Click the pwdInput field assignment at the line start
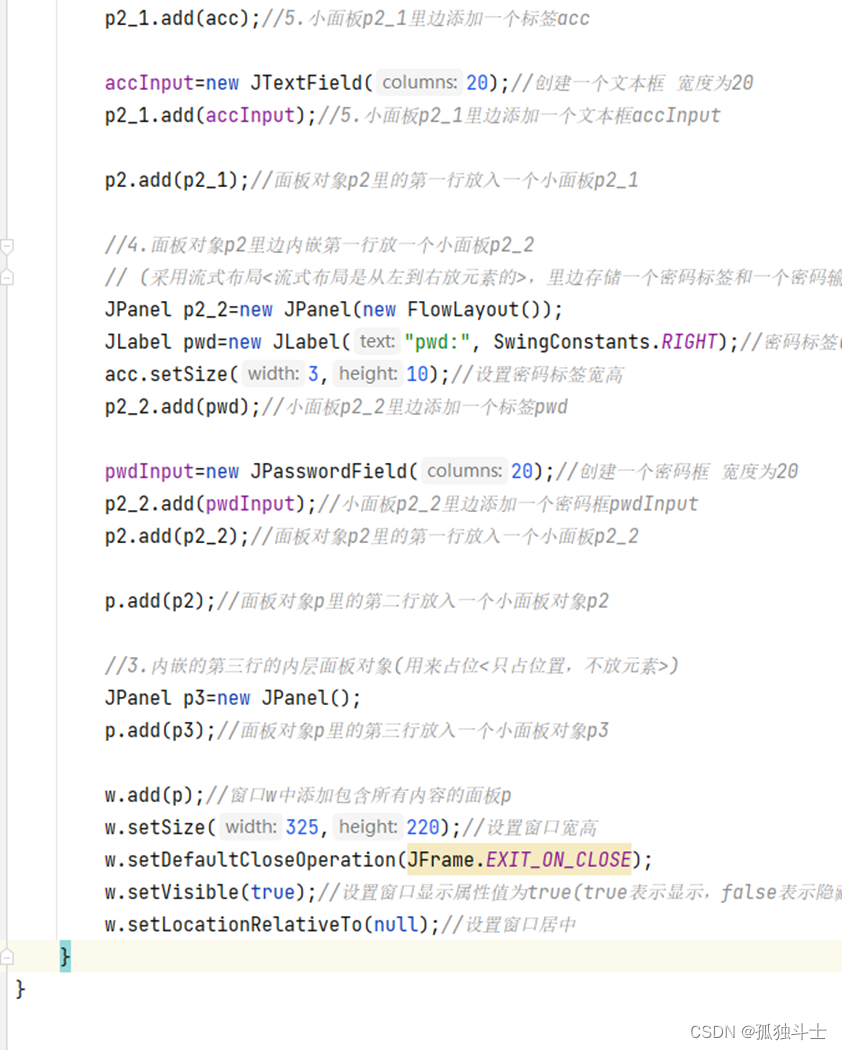 (x=149, y=471)
